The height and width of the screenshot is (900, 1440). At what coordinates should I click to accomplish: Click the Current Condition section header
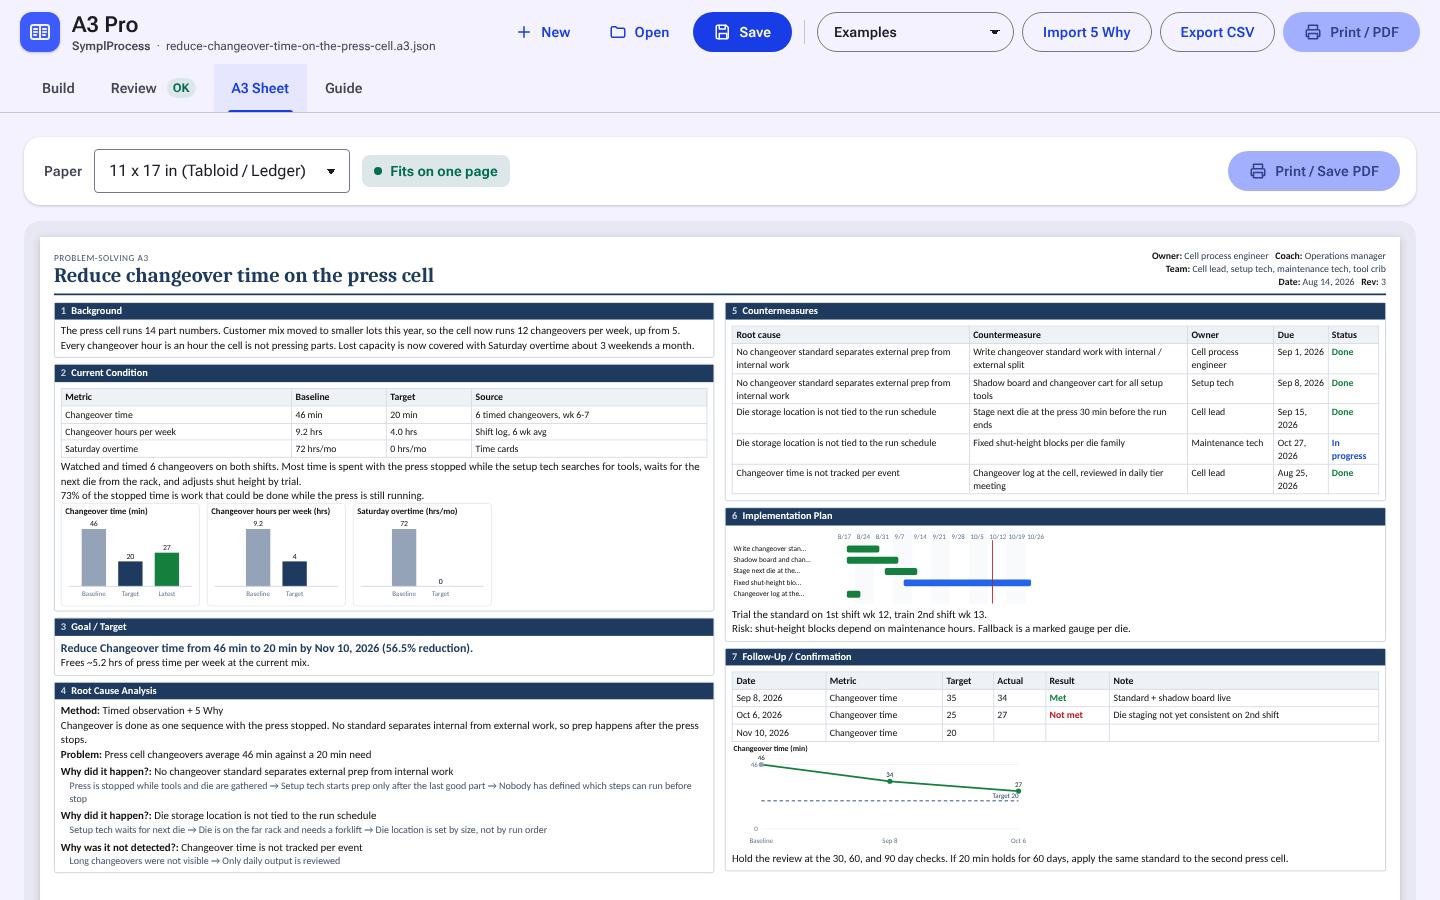pyautogui.click(x=384, y=373)
